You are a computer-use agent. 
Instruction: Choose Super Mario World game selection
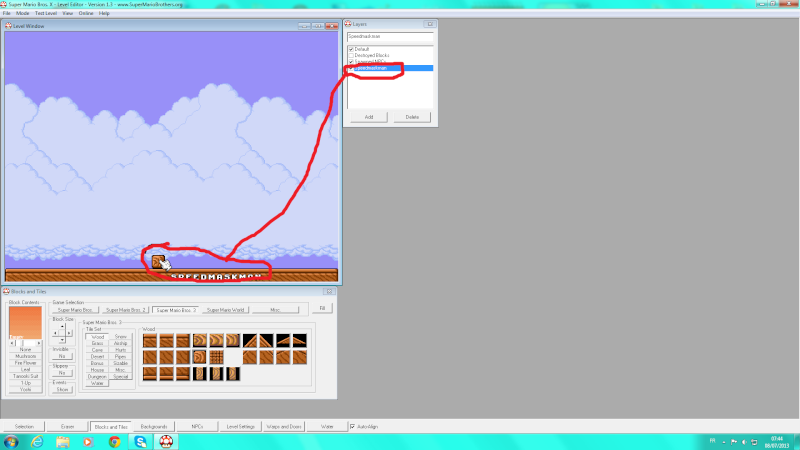tap(226, 310)
